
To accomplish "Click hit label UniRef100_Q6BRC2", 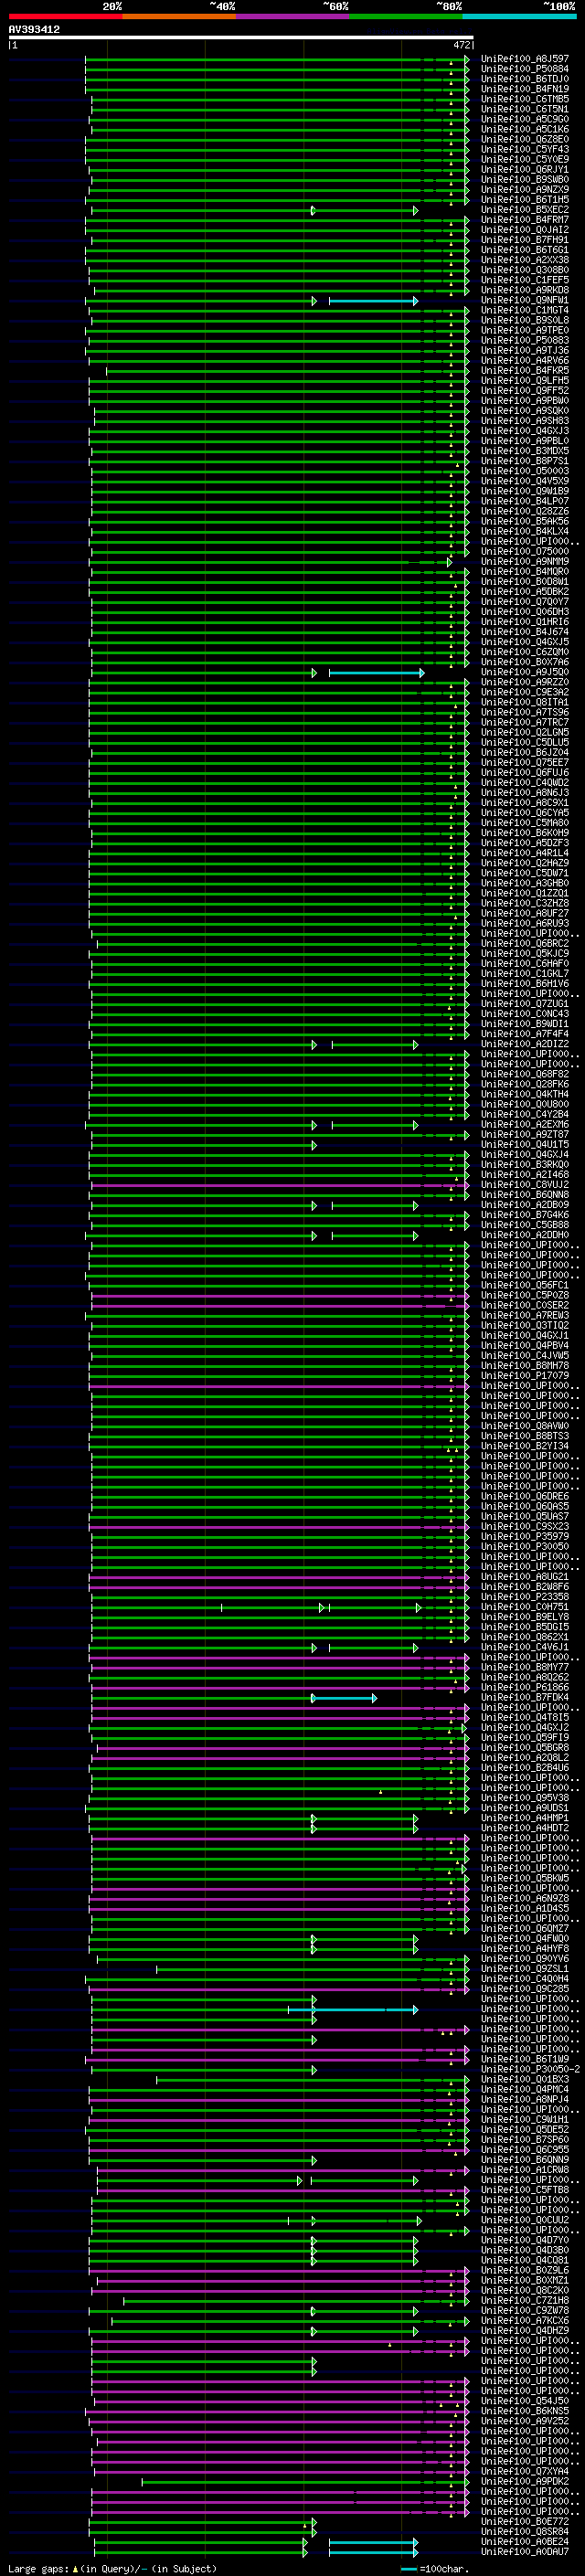I will (524, 943).
